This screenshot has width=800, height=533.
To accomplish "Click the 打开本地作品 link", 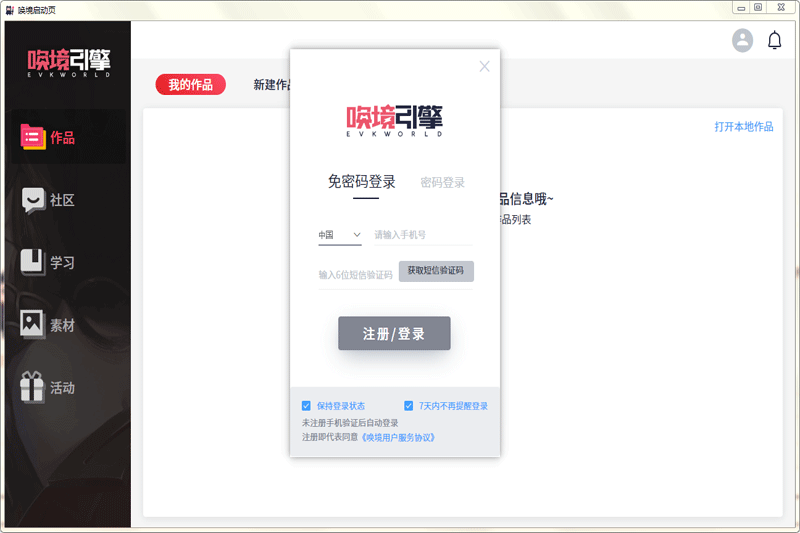I will coord(744,126).
